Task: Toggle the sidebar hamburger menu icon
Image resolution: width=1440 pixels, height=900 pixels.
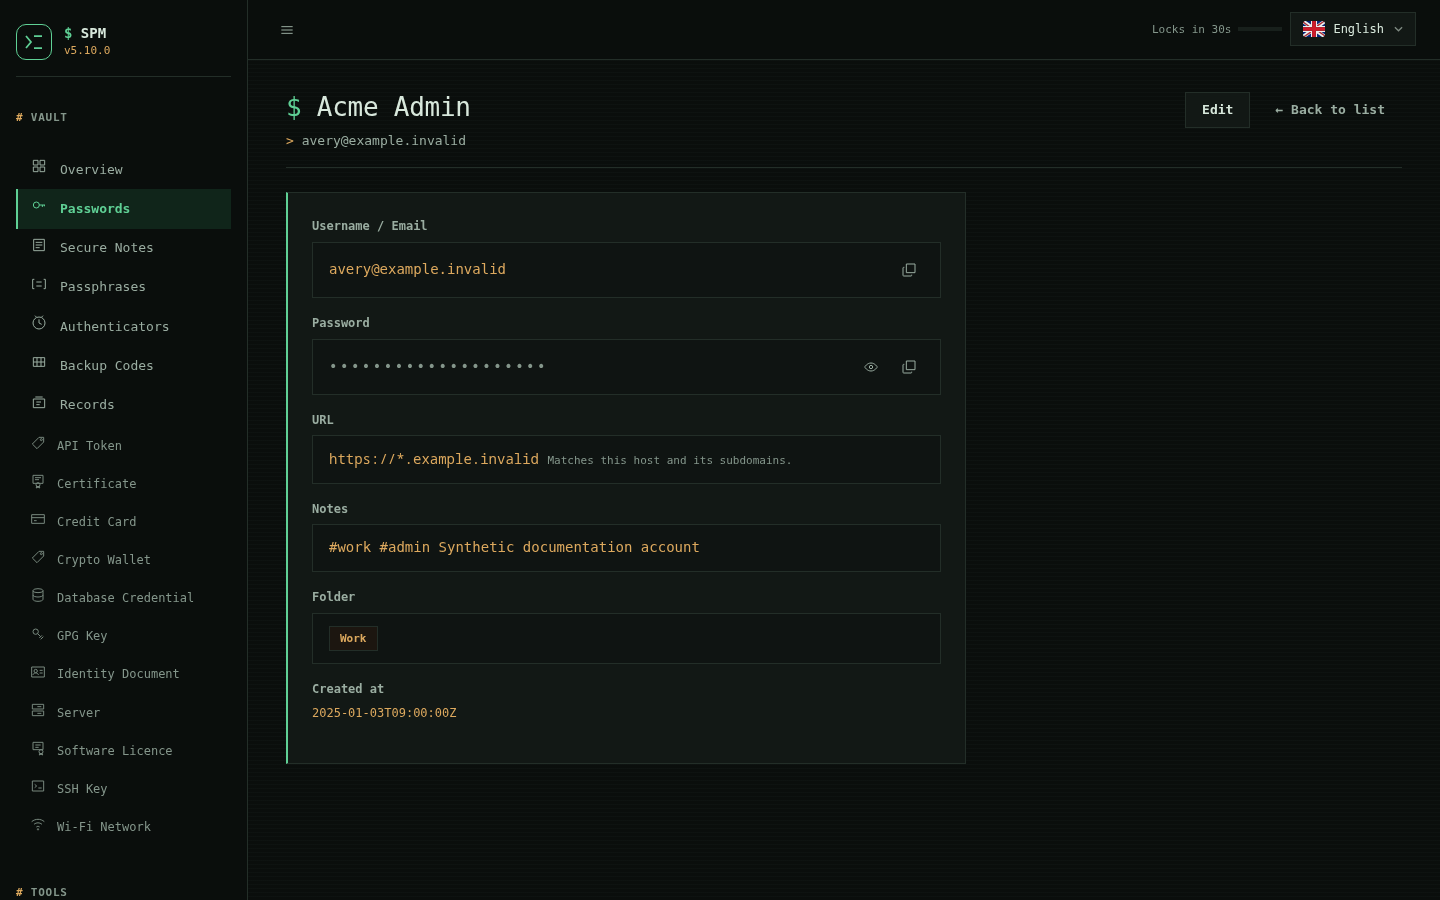Action: coord(287,30)
